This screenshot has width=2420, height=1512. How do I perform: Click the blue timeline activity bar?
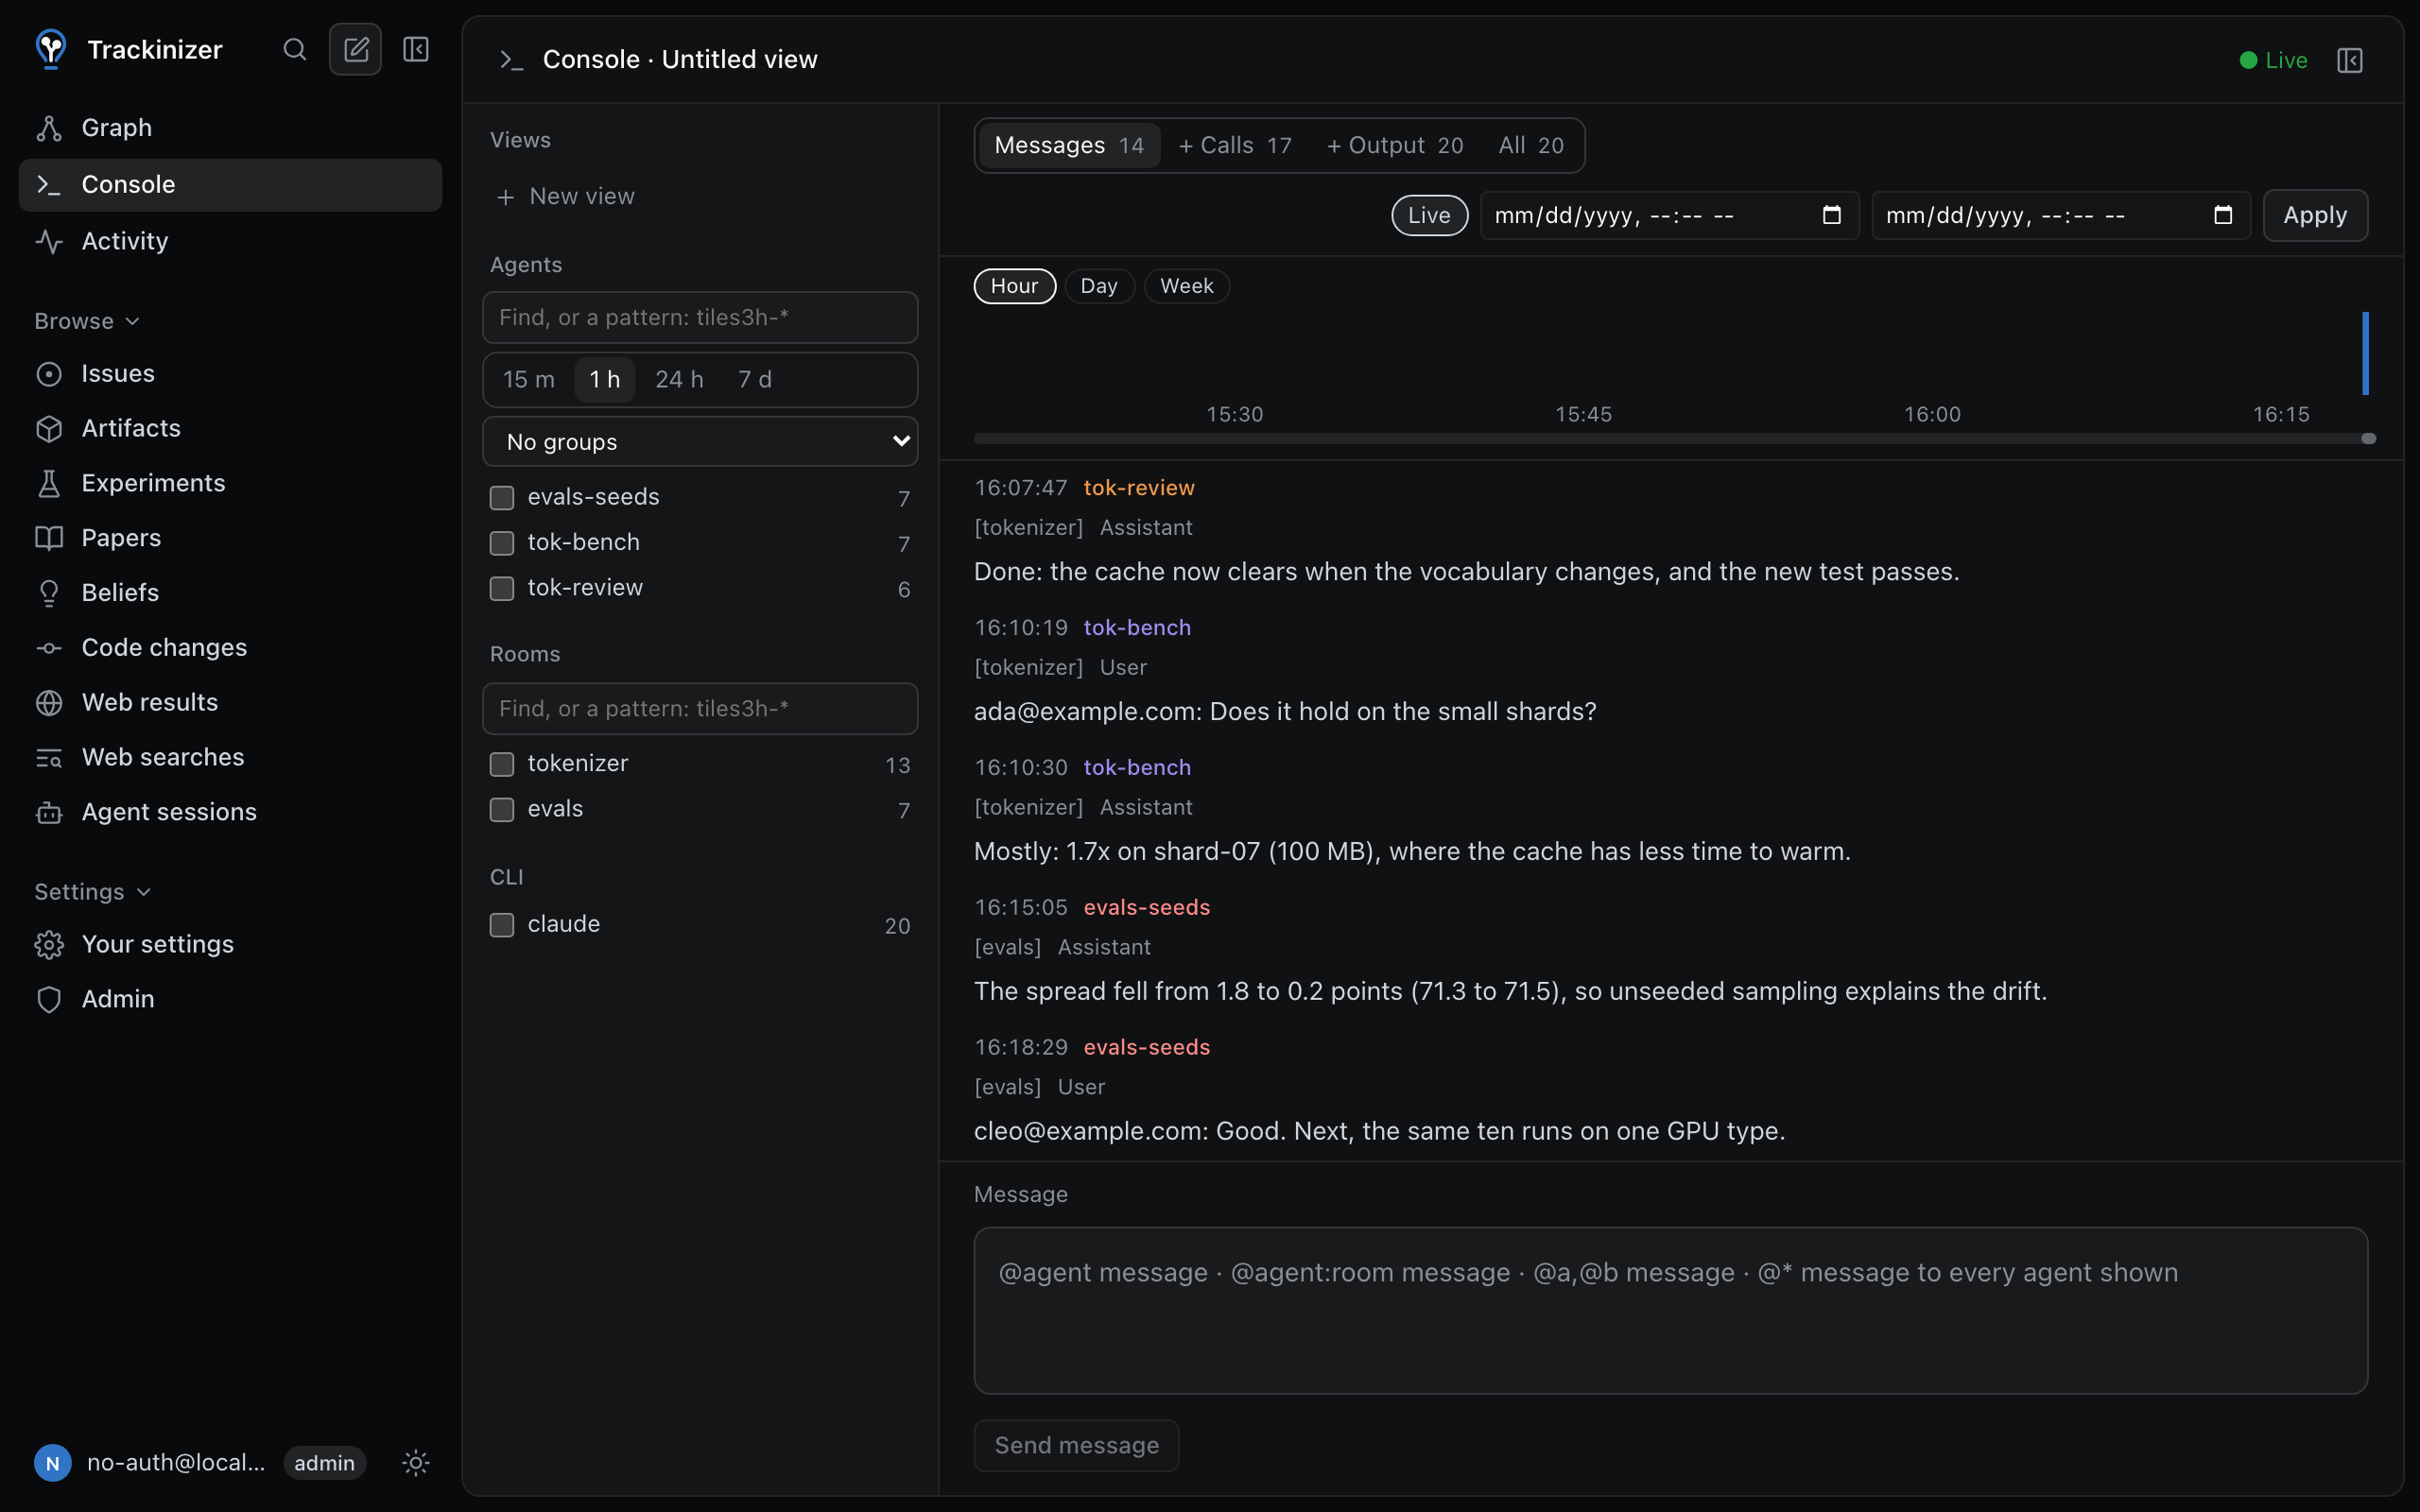(x=2365, y=353)
